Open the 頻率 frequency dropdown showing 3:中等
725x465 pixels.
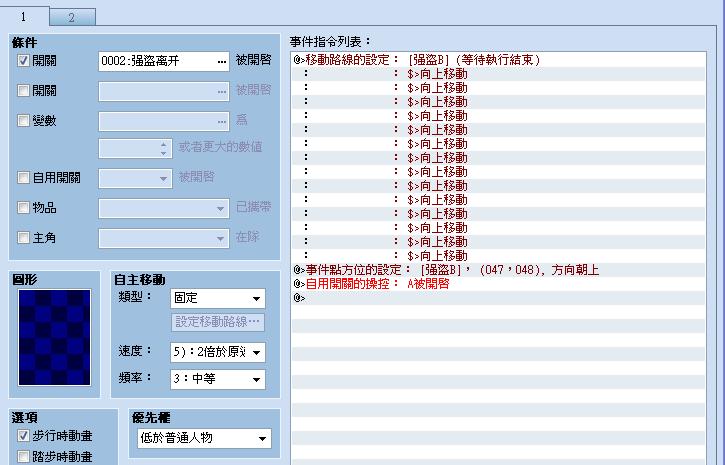(x=218, y=379)
